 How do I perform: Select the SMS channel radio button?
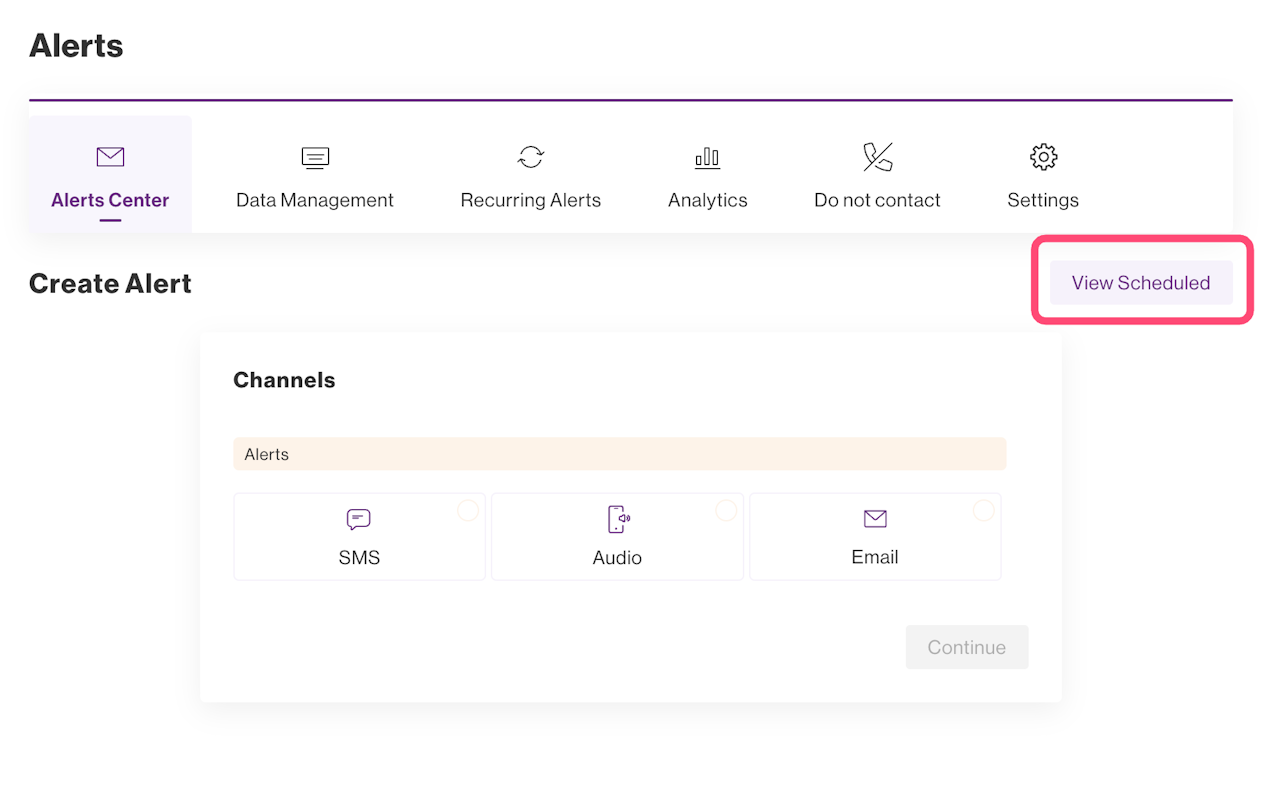[x=468, y=510]
